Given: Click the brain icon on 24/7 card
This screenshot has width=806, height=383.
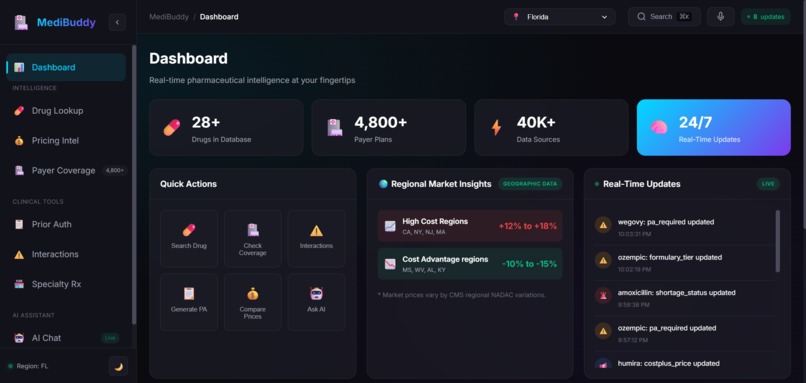Looking at the screenshot, I should 659,127.
